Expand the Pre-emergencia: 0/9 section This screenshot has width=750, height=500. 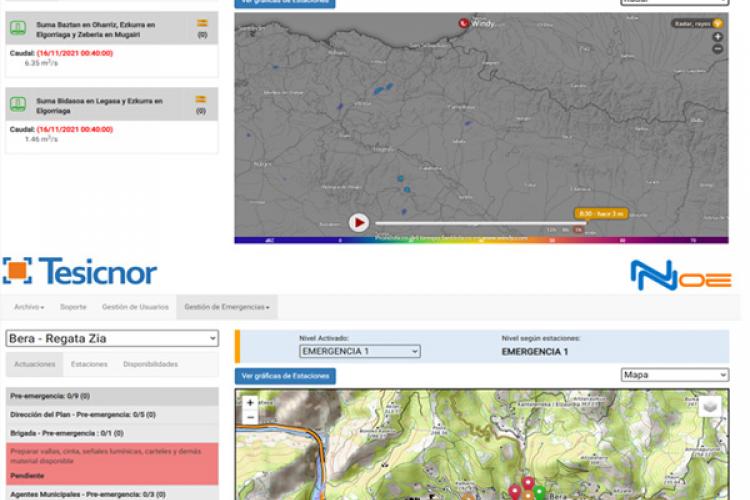click(112, 396)
